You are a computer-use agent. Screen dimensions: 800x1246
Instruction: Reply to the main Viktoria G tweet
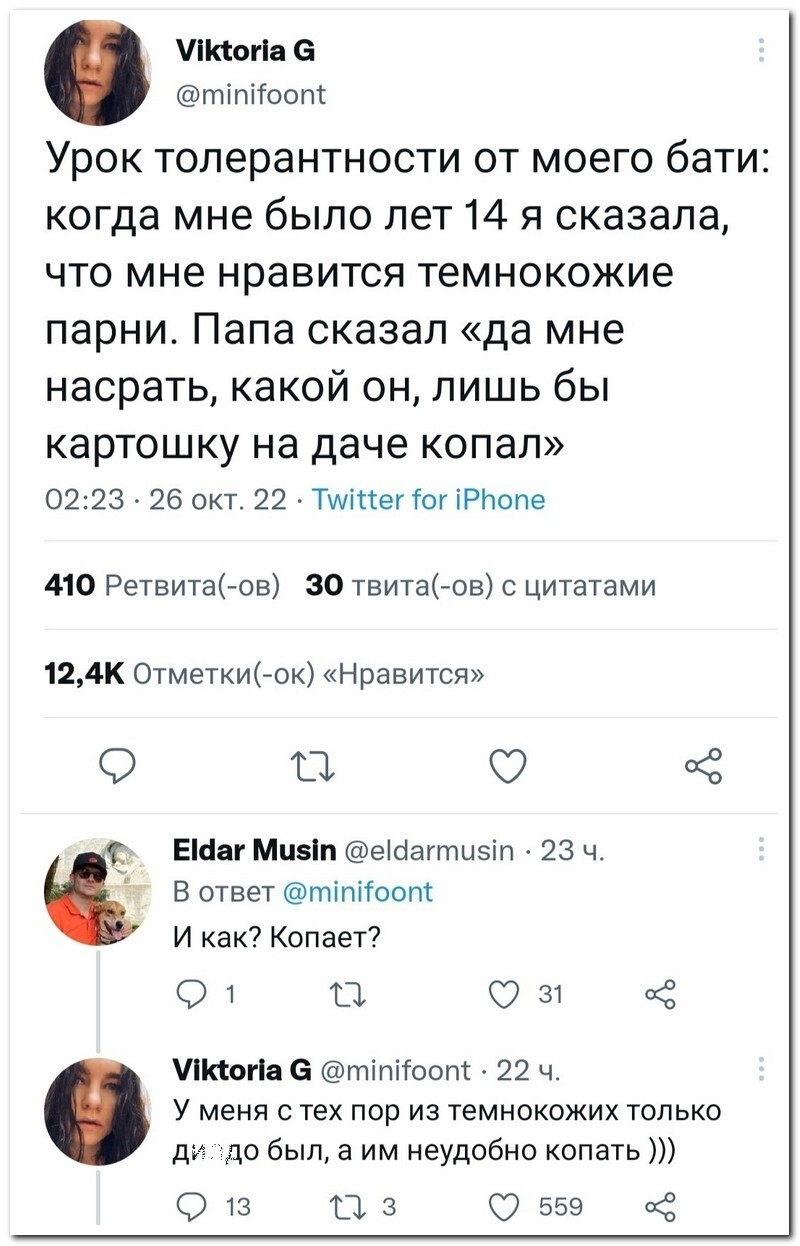point(119,767)
